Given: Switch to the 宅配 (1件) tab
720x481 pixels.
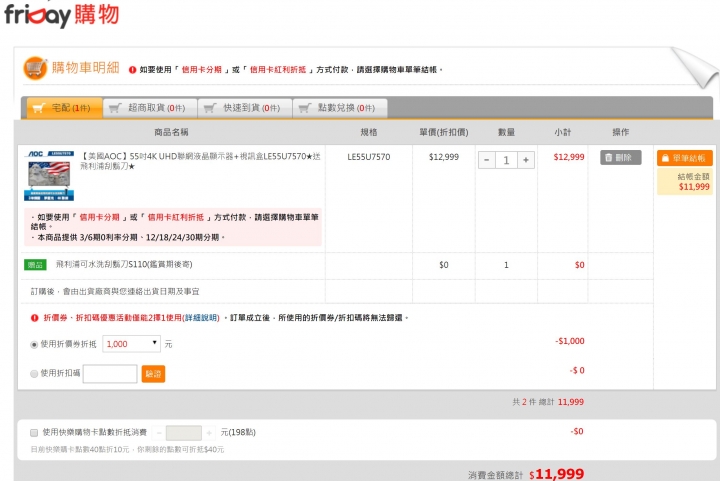Looking at the screenshot, I should tap(64, 108).
